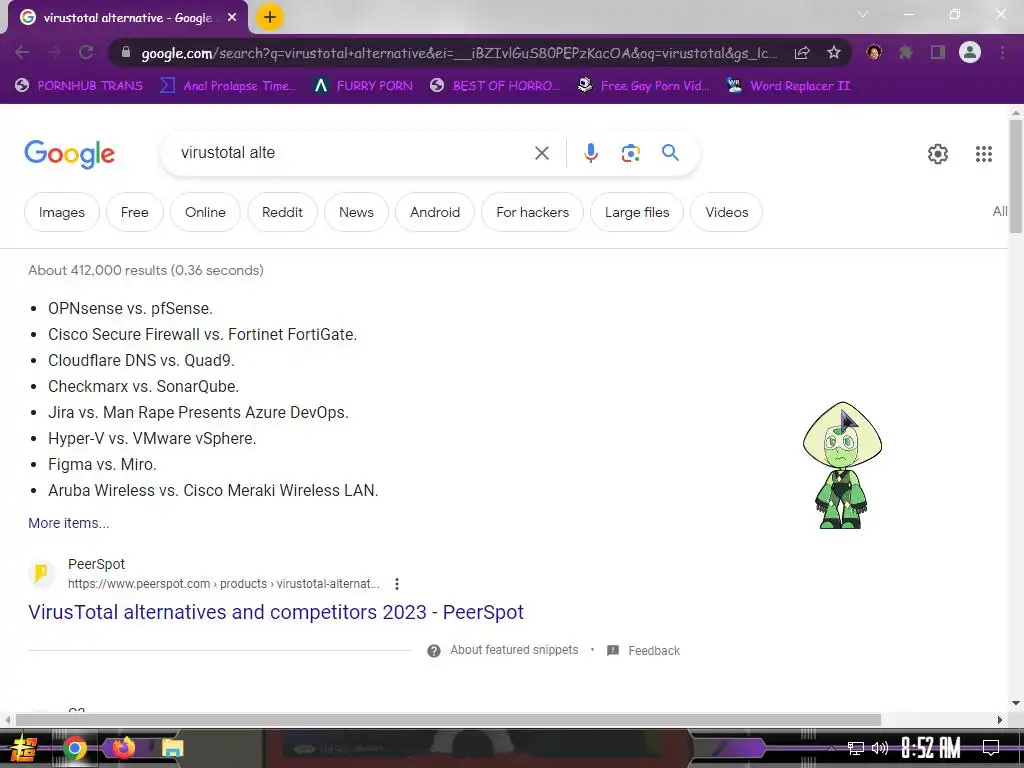The width and height of the screenshot is (1024, 768).
Task: Open the taskbar clock showing 8:52 AM
Action: click(931, 748)
